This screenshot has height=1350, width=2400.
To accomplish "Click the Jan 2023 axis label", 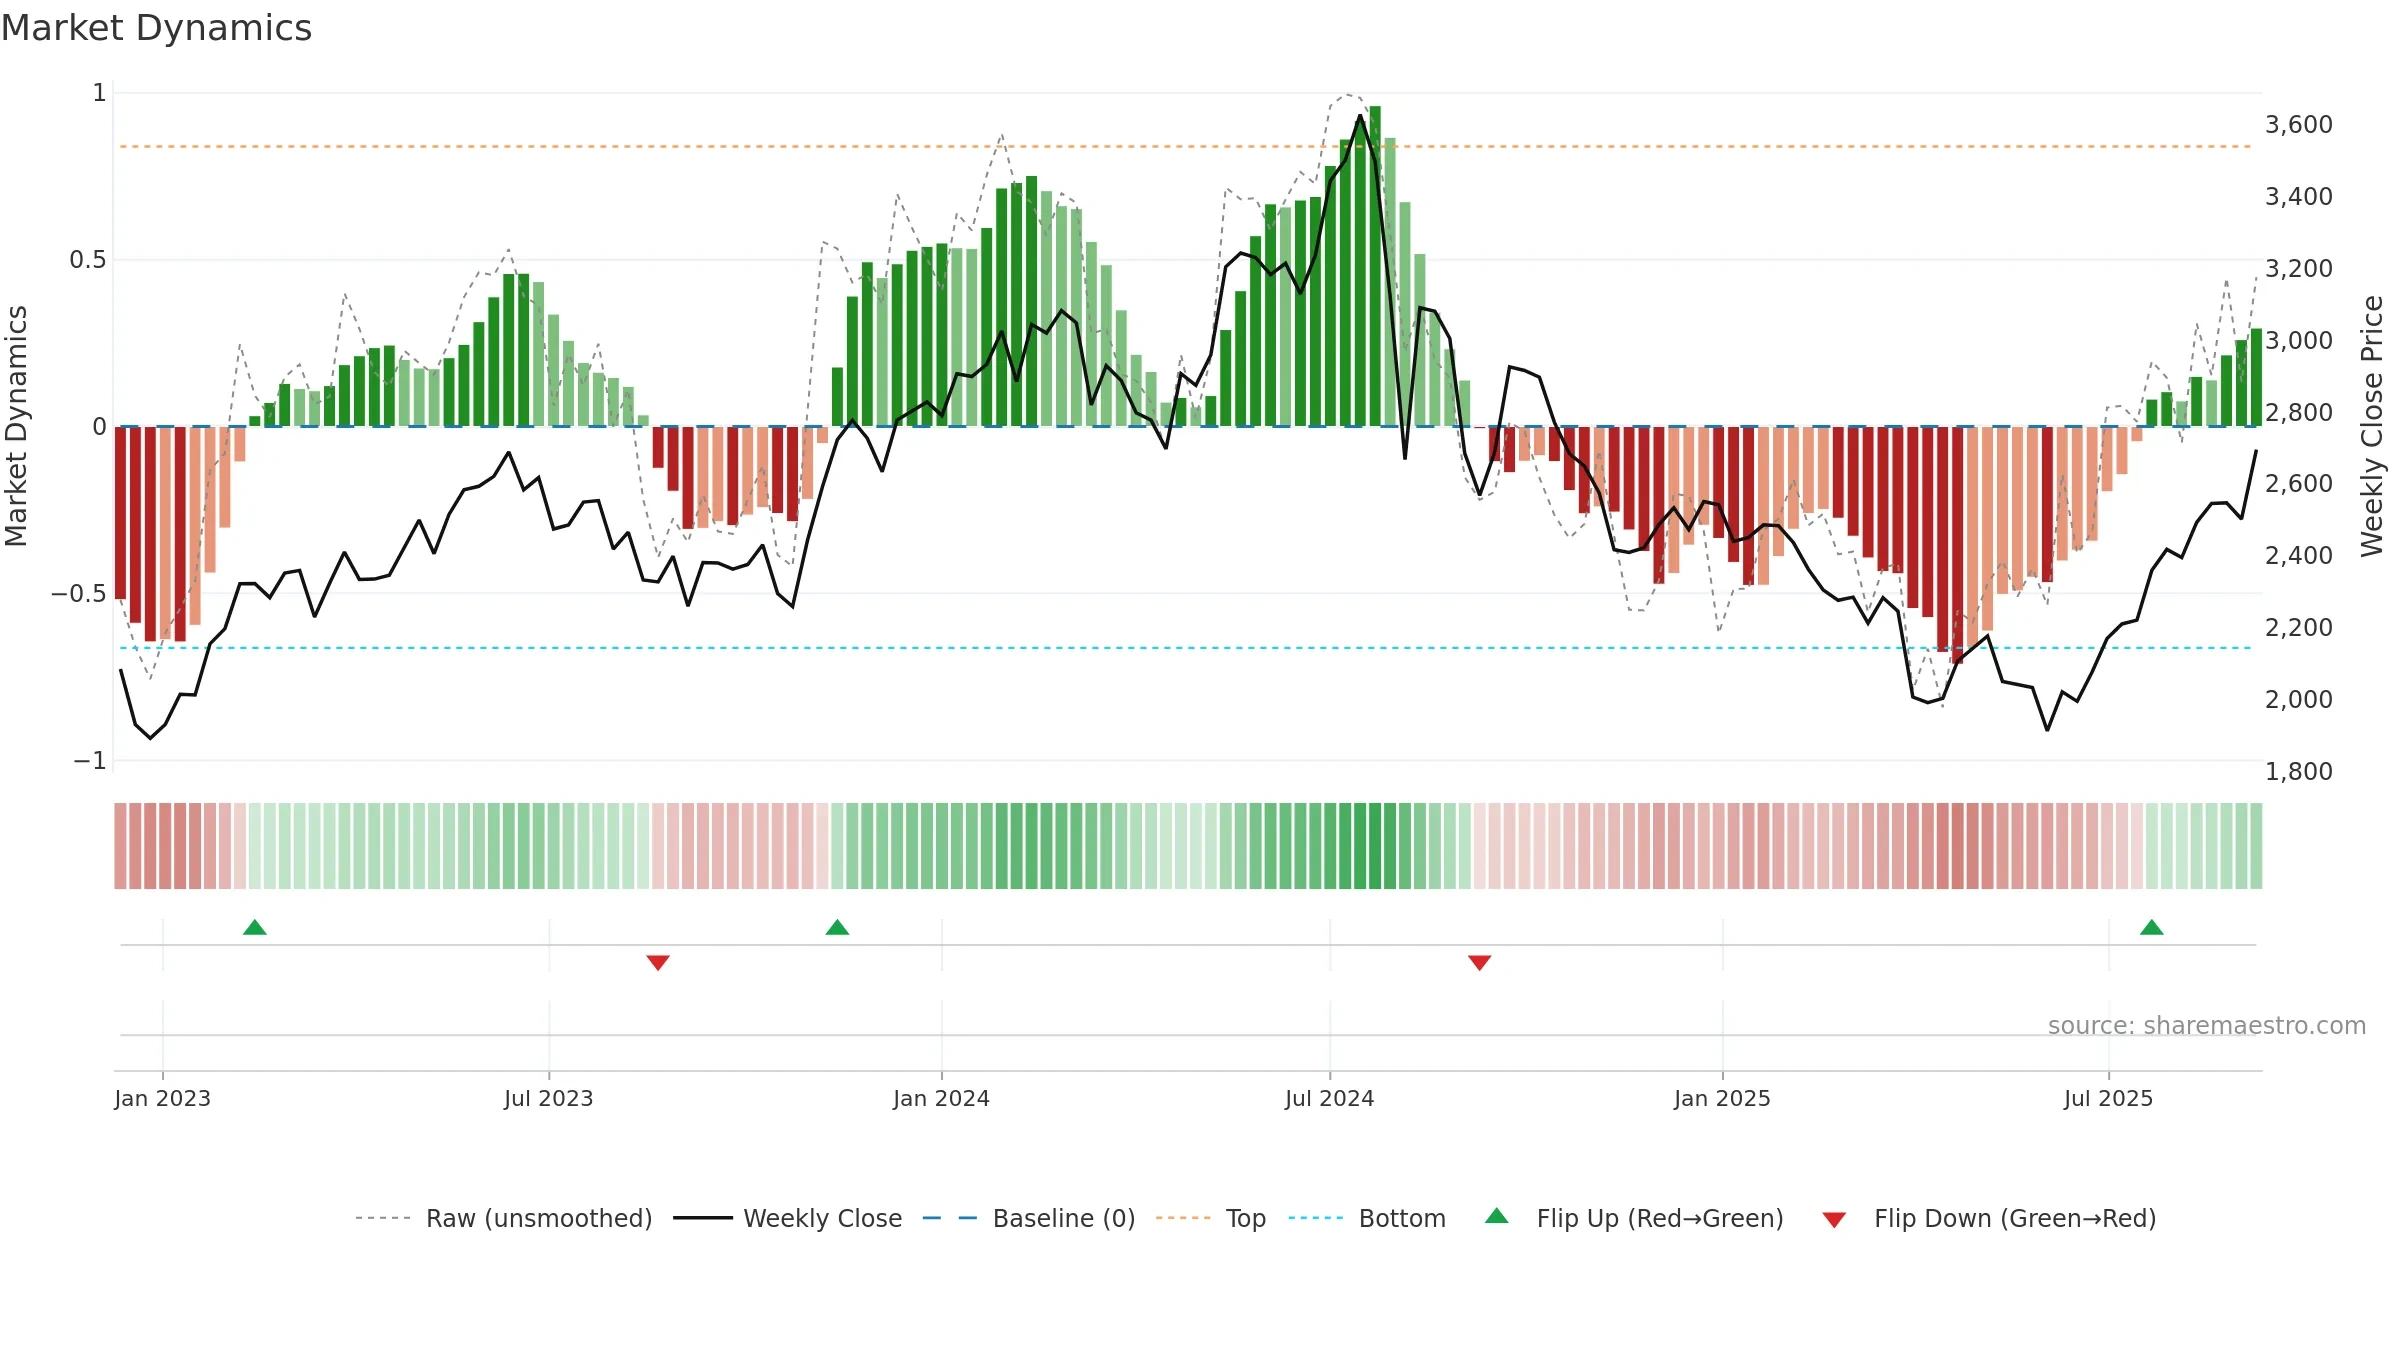I will tap(163, 1098).
